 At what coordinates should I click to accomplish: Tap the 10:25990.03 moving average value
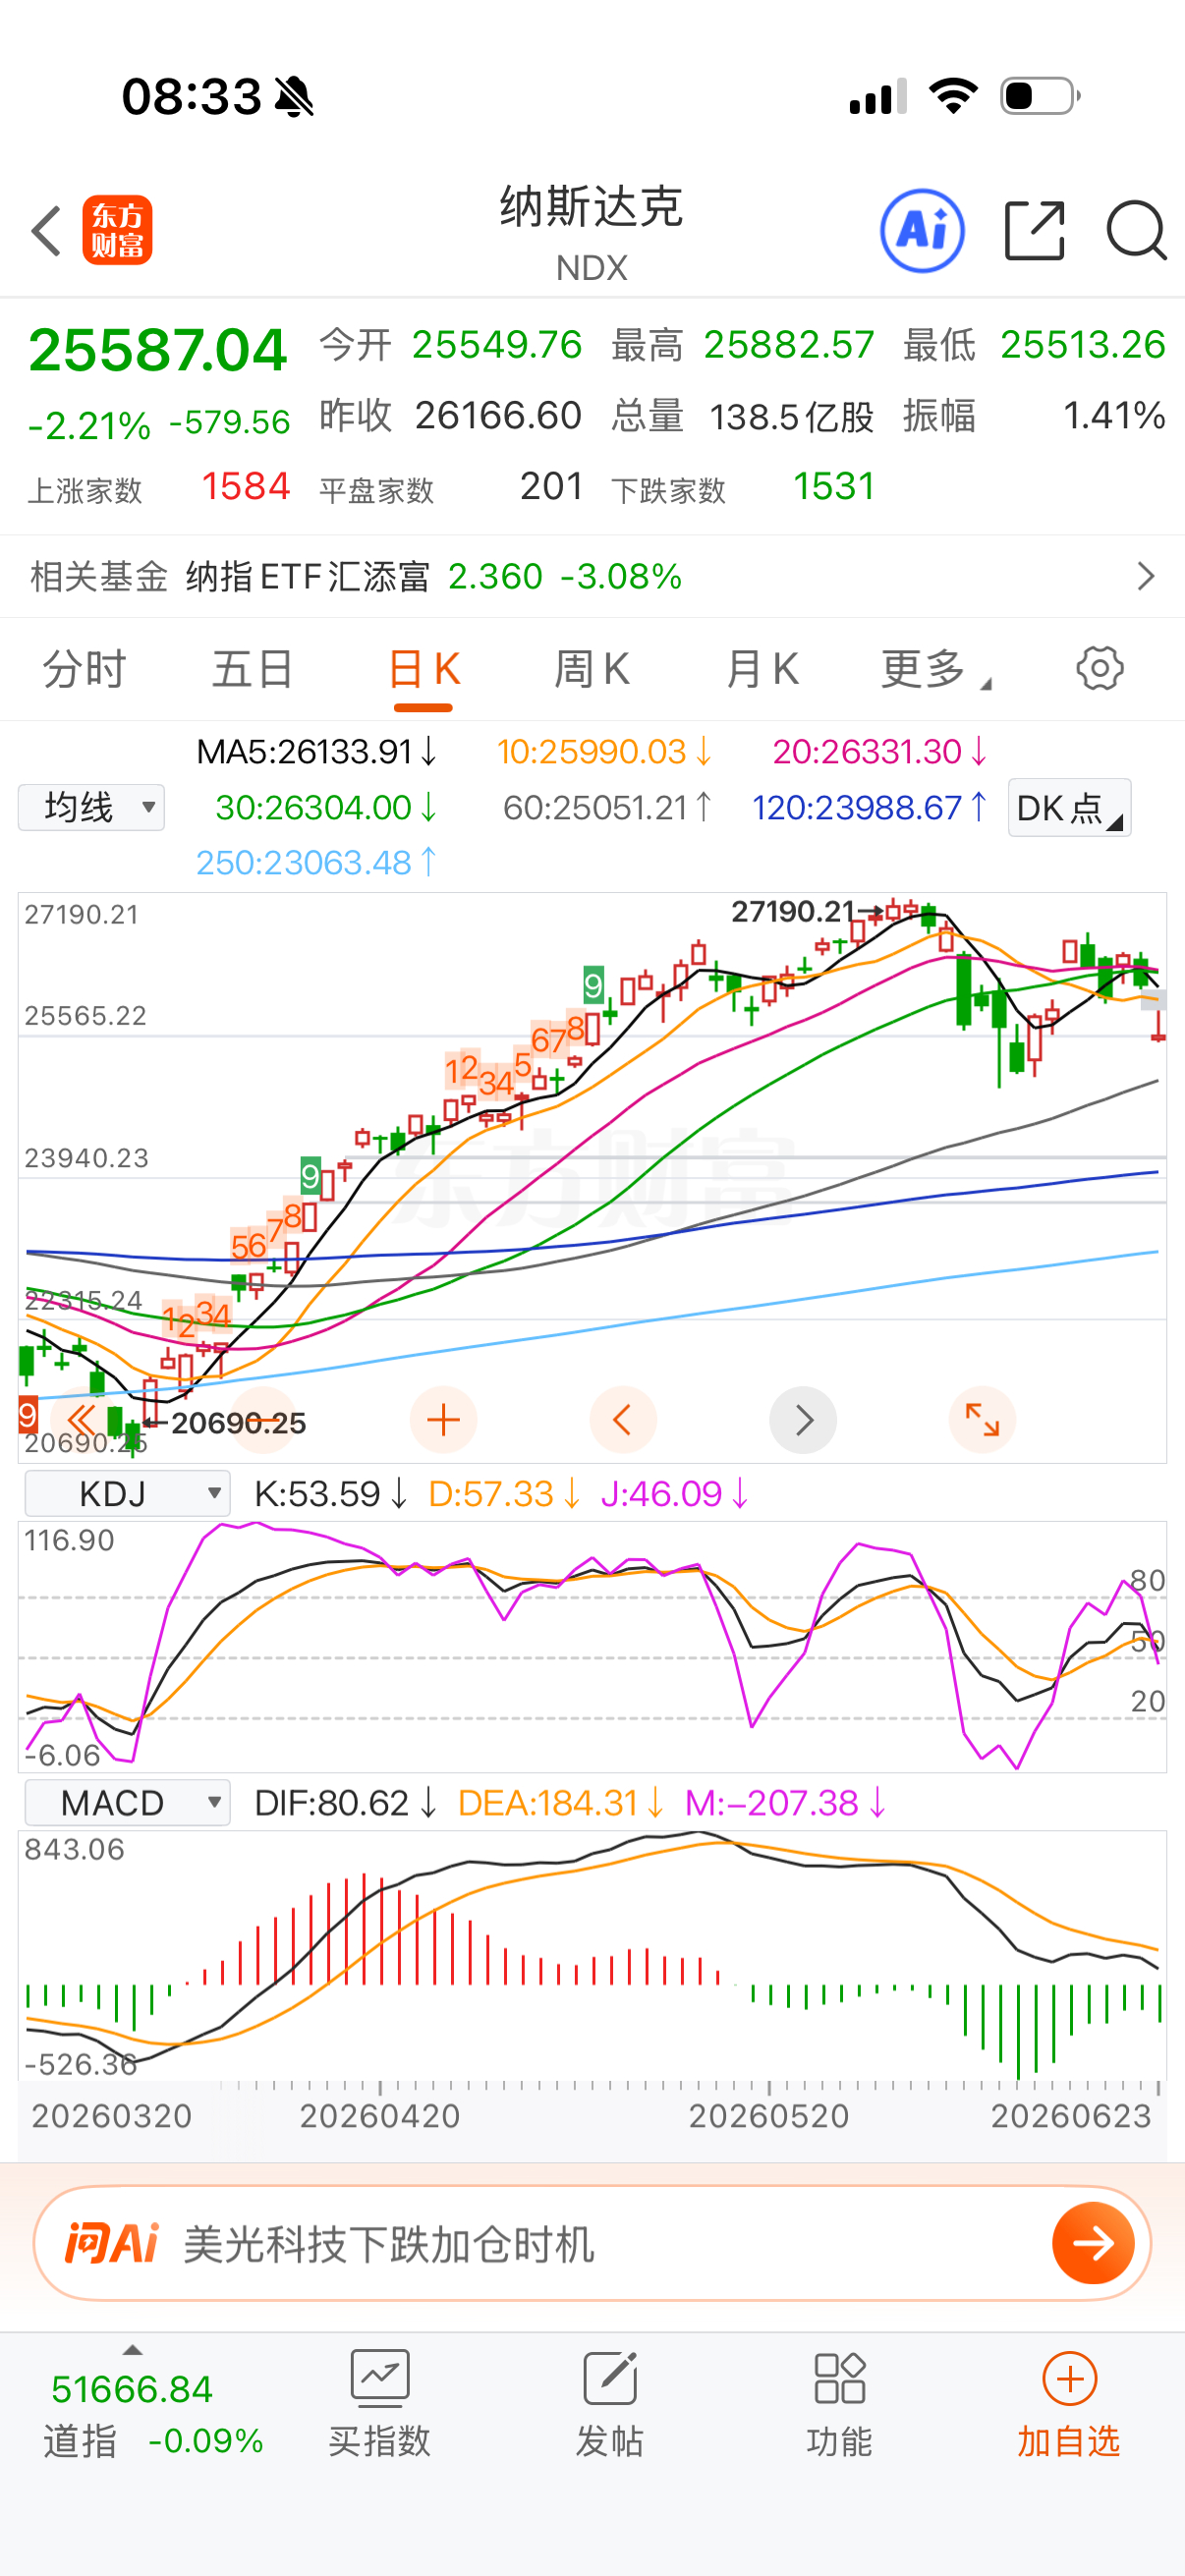coord(604,751)
